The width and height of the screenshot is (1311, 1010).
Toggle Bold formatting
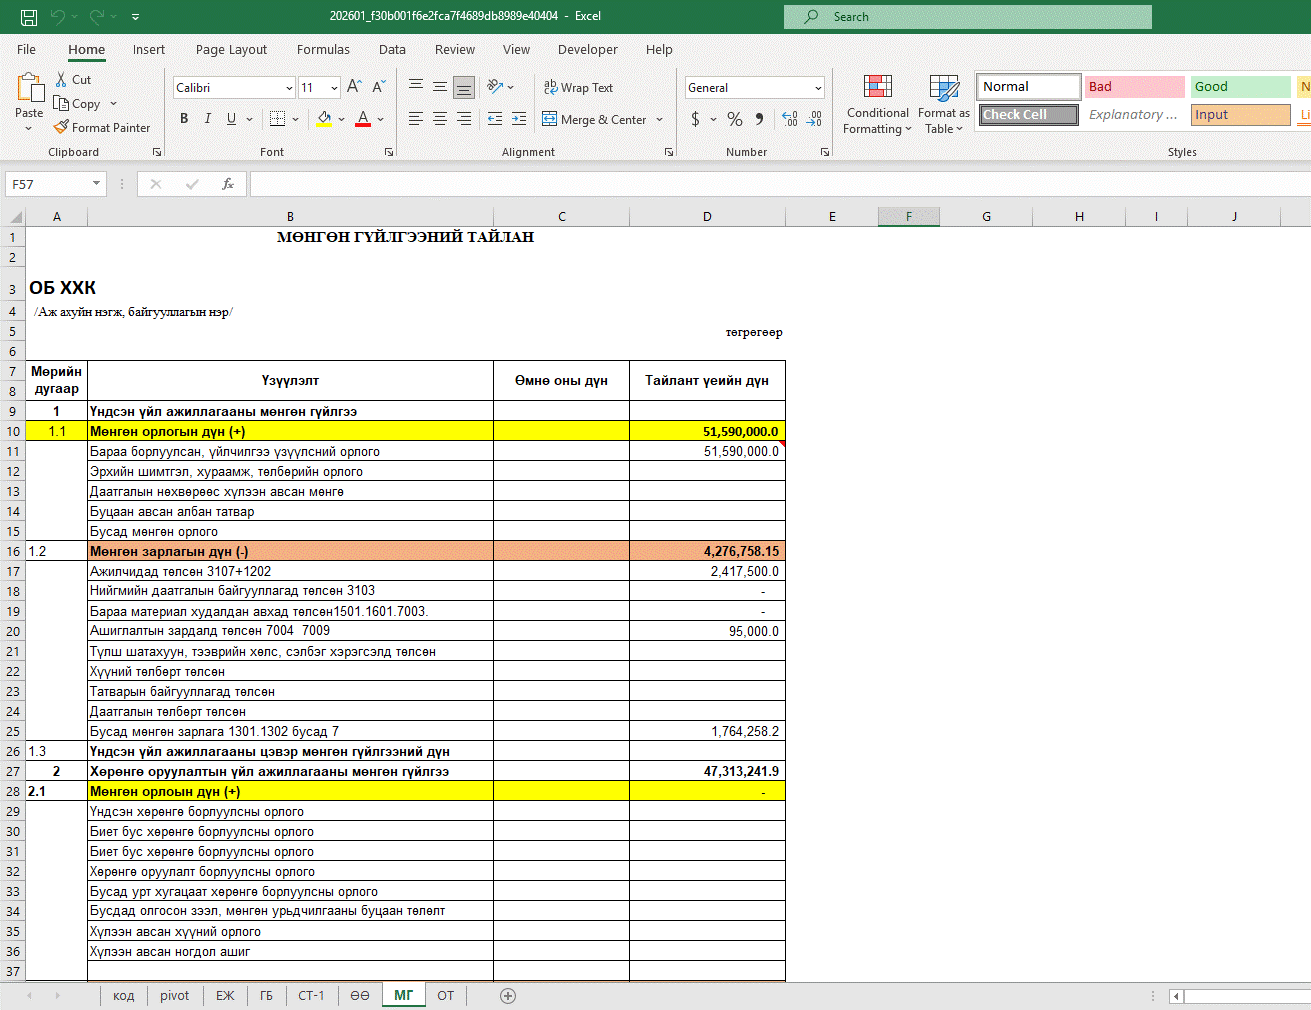point(184,119)
